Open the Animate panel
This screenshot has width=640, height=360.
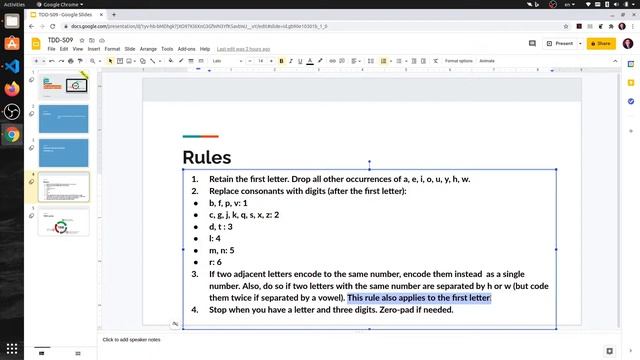pyautogui.click(x=487, y=61)
